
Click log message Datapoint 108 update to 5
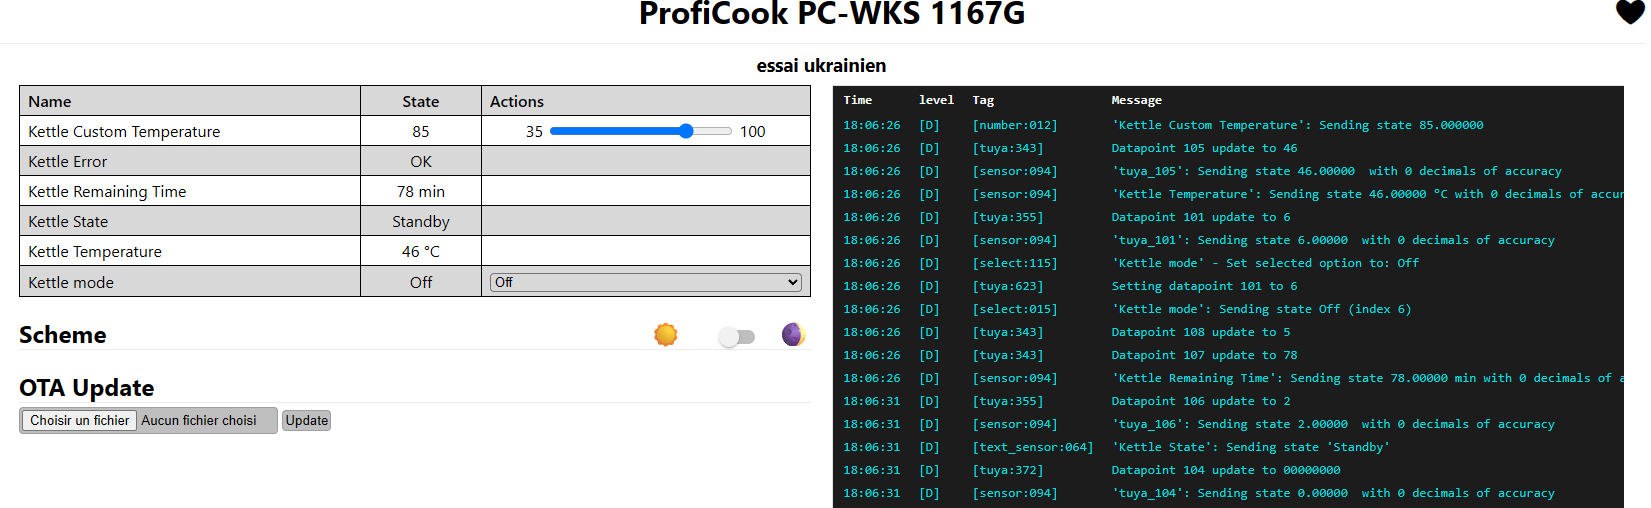pyautogui.click(x=1201, y=332)
